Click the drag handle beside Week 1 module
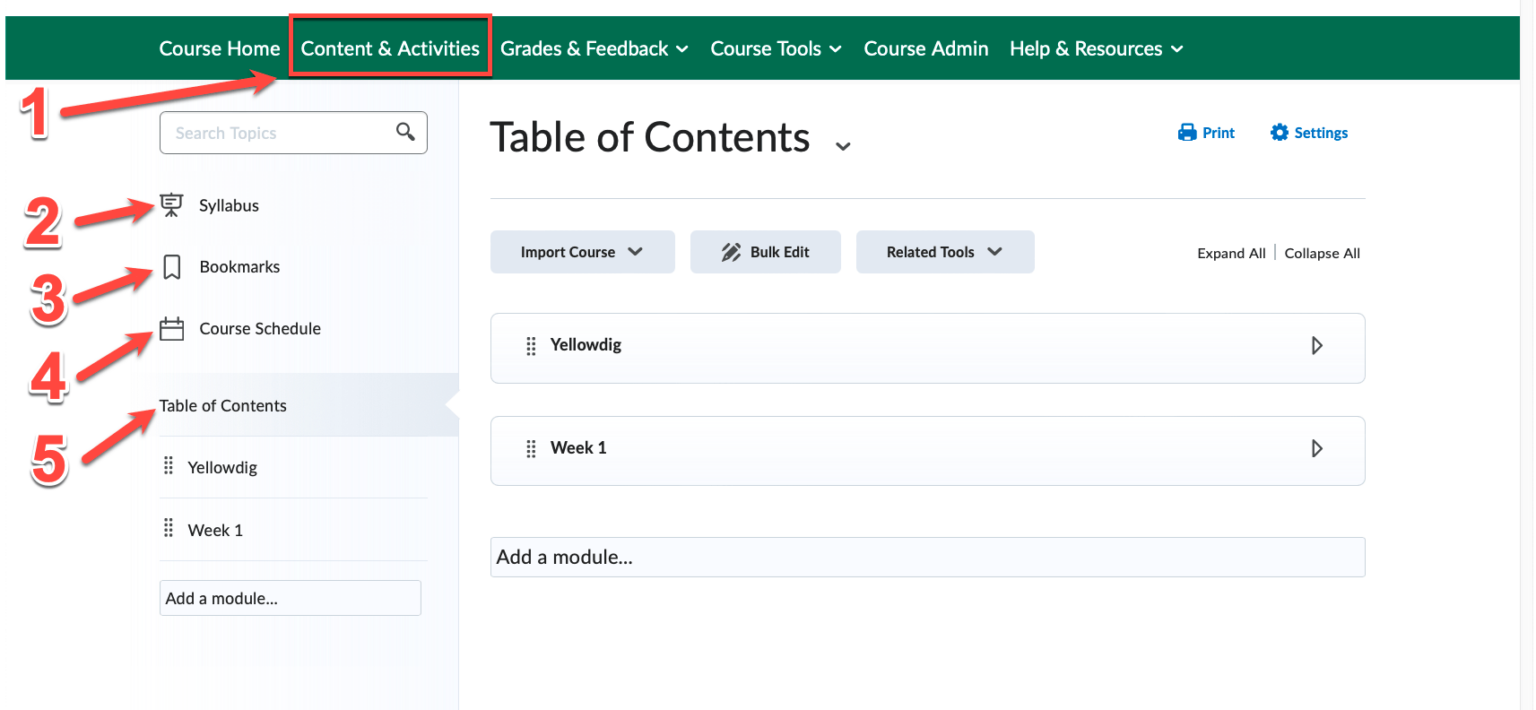The image size is (1536, 710). tap(529, 448)
